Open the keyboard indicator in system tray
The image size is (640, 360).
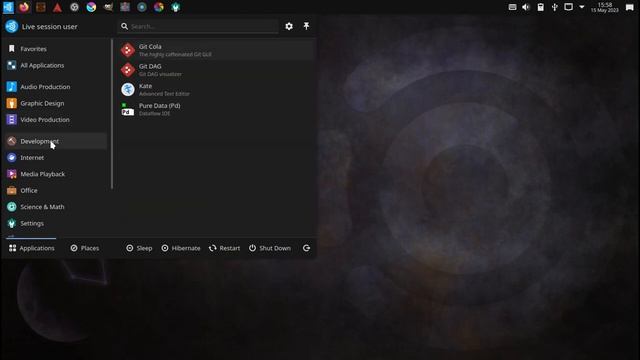pyautogui.click(x=512, y=7)
